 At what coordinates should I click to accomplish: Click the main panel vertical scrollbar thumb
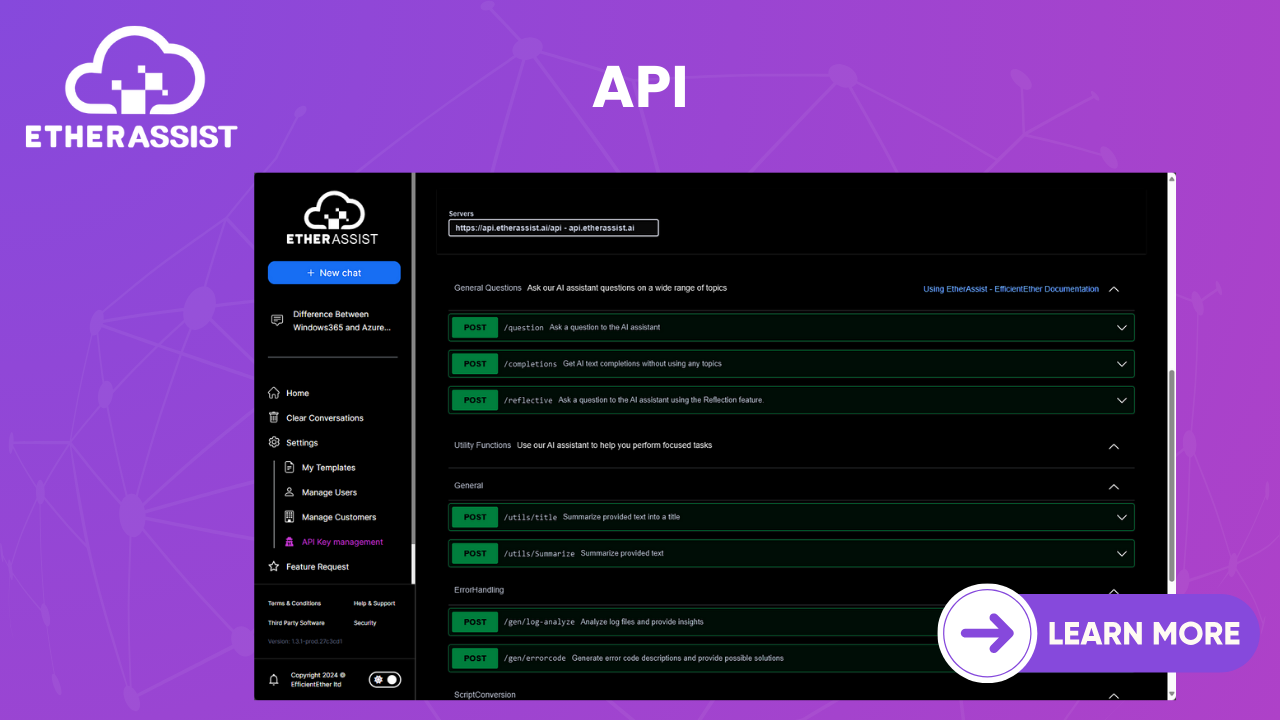(1172, 476)
